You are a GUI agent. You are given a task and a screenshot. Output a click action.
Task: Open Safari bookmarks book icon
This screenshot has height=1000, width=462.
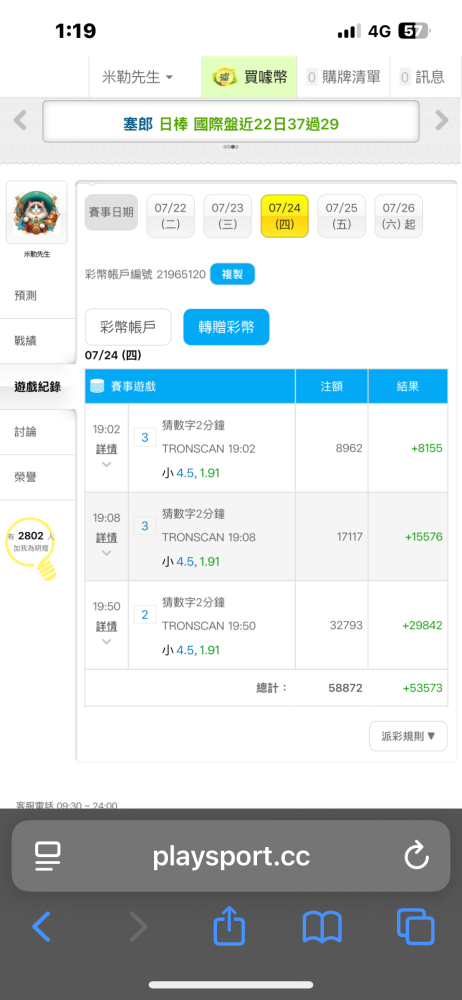click(x=322, y=927)
